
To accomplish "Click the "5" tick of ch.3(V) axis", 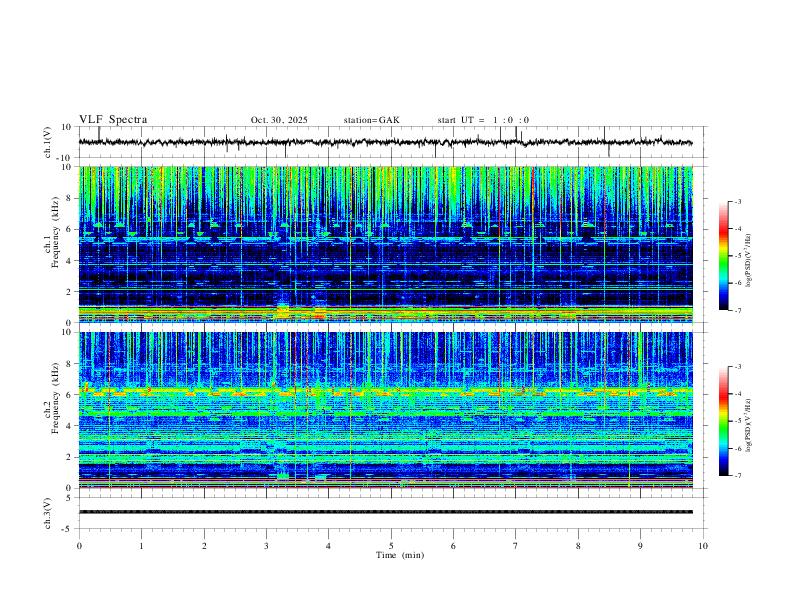I will (x=70, y=498).
